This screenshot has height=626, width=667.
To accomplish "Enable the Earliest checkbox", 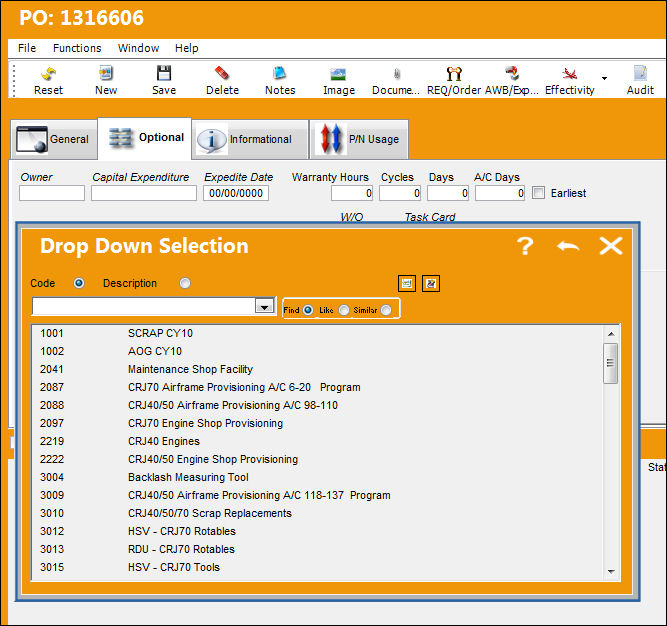I will 538,193.
